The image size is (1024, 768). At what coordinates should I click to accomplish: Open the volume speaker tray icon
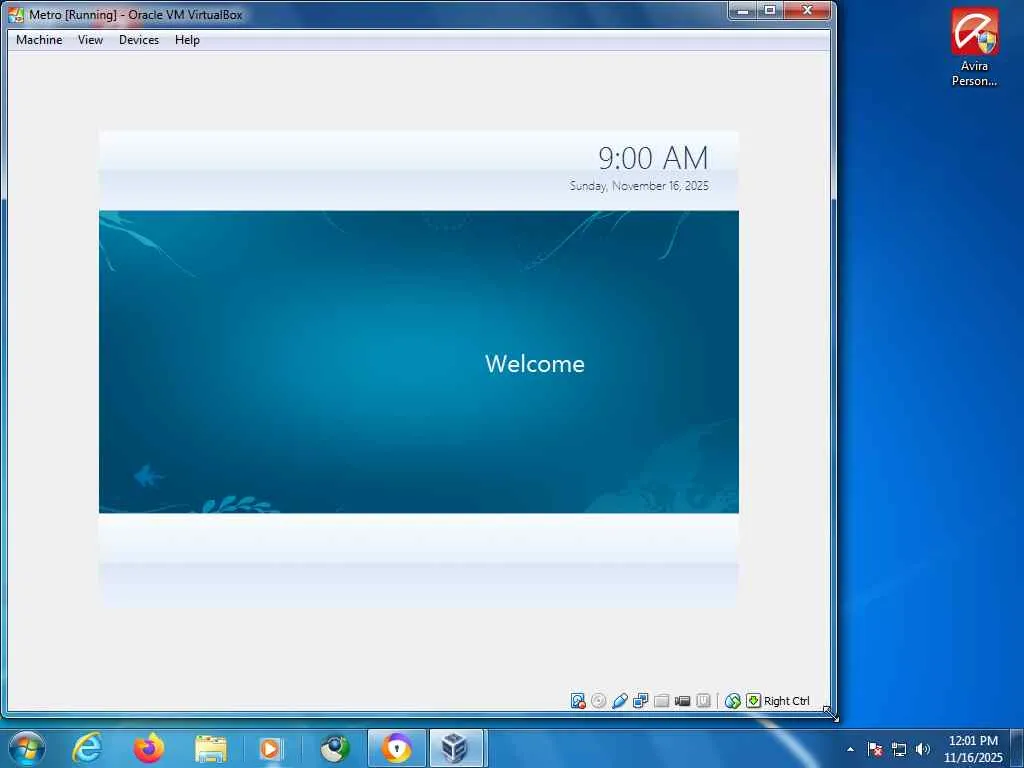[923, 749]
